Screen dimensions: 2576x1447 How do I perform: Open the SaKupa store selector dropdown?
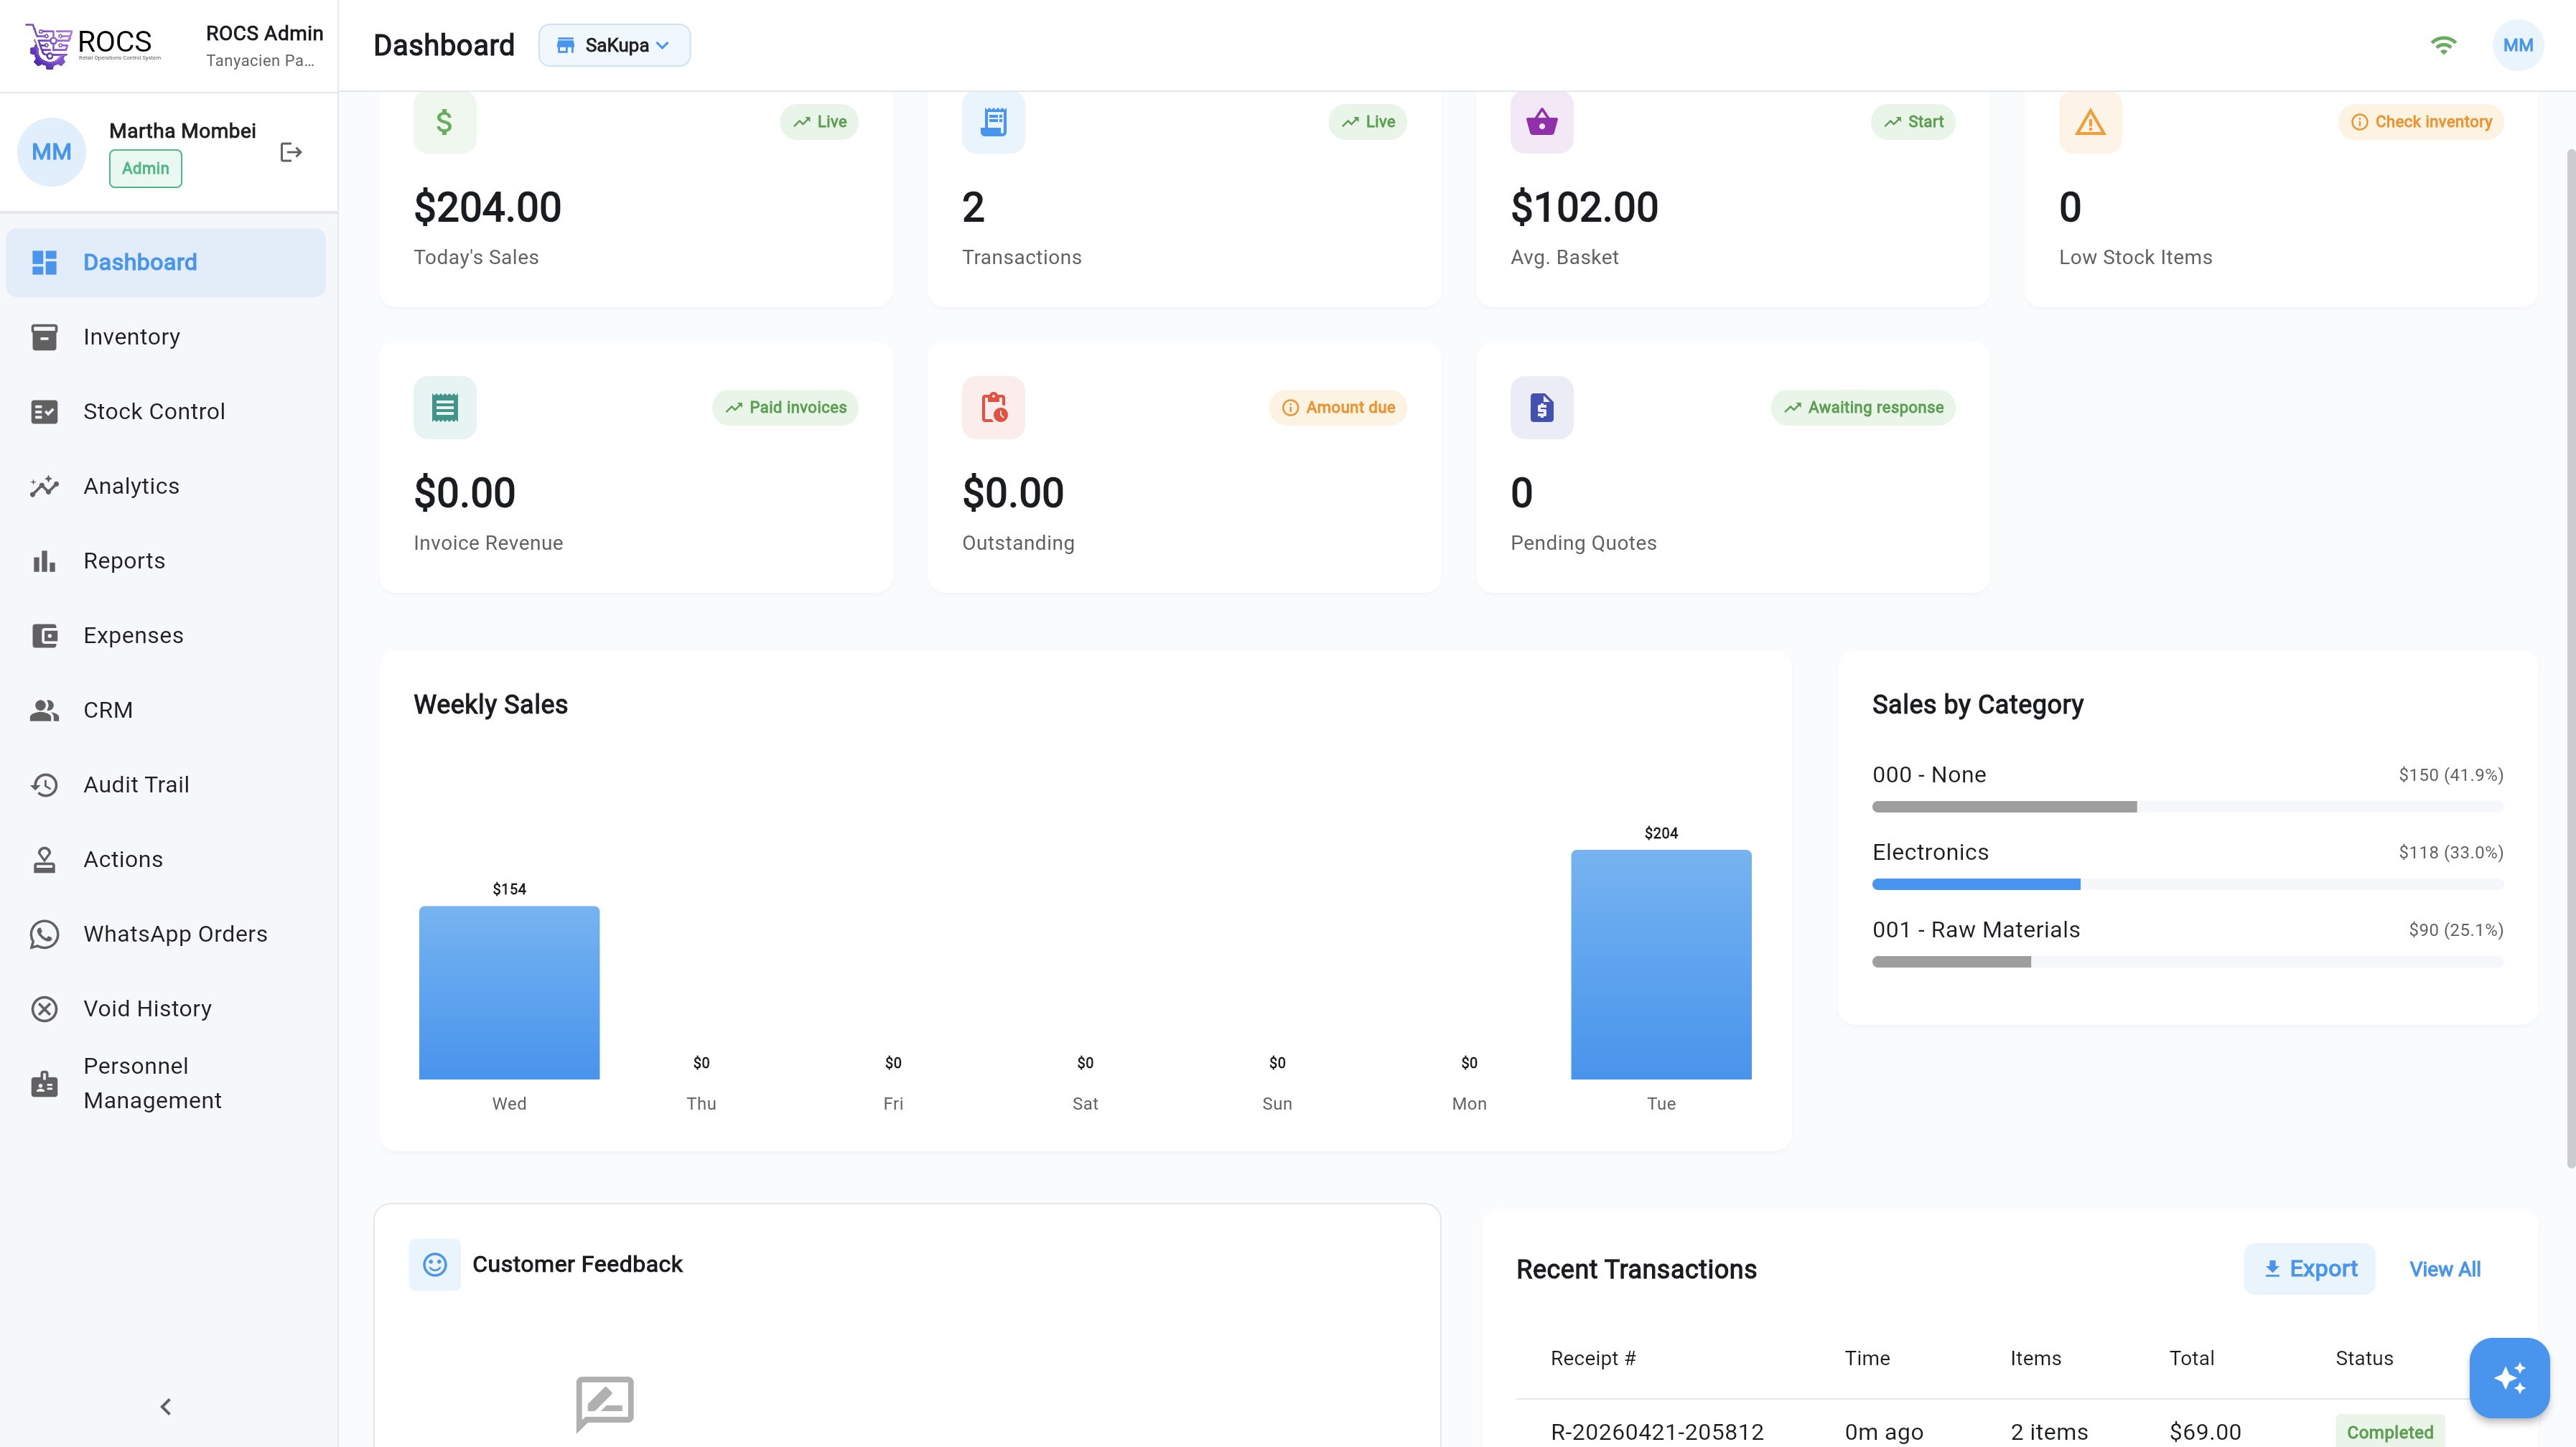(x=614, y=45)
